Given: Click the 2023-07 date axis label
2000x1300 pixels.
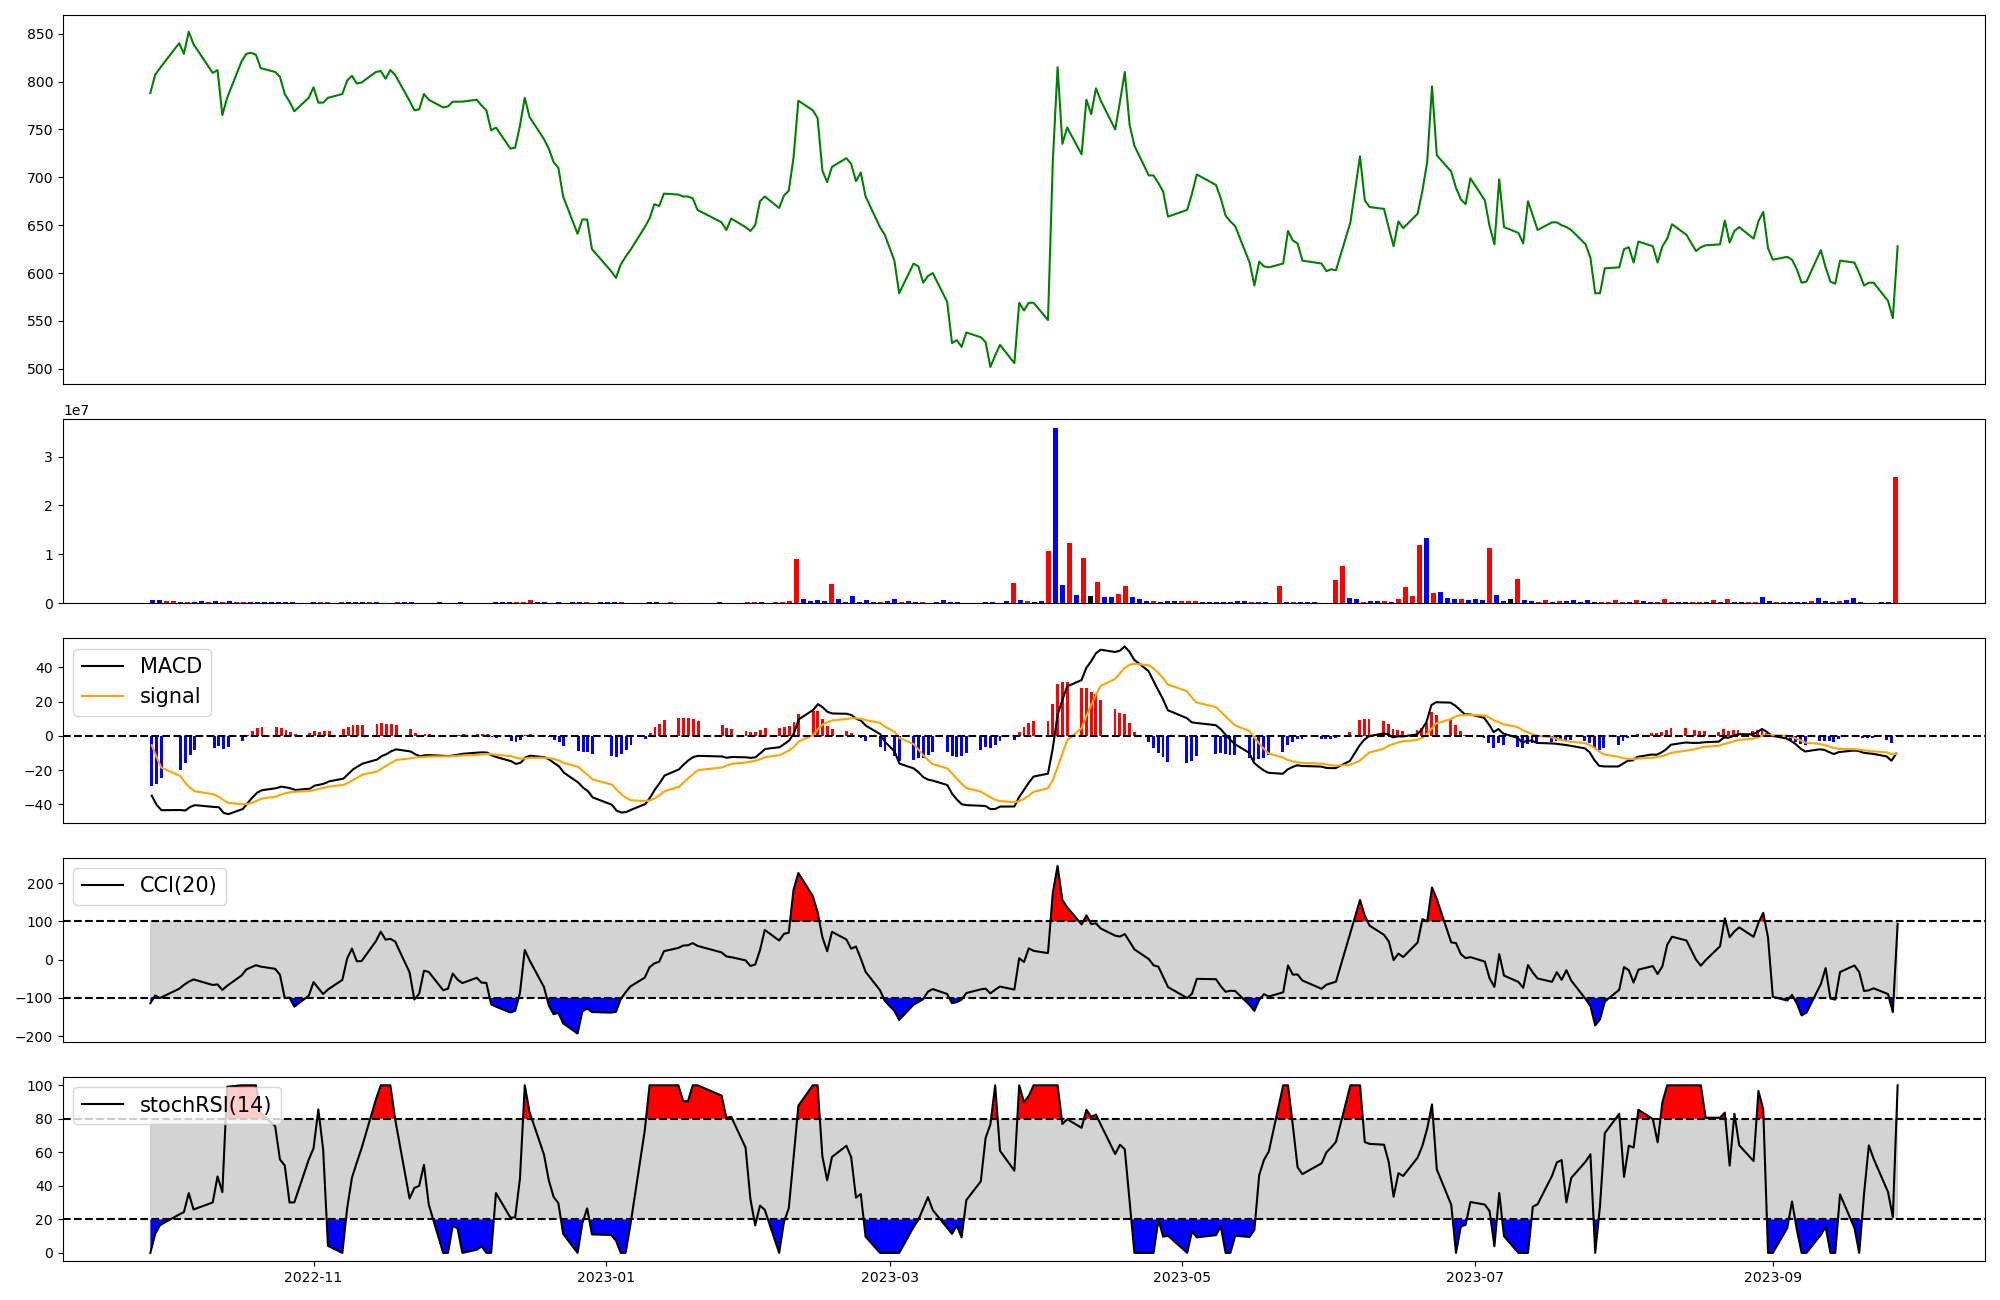Looking at the screenshot, I should click(x=1475, y=1277).
